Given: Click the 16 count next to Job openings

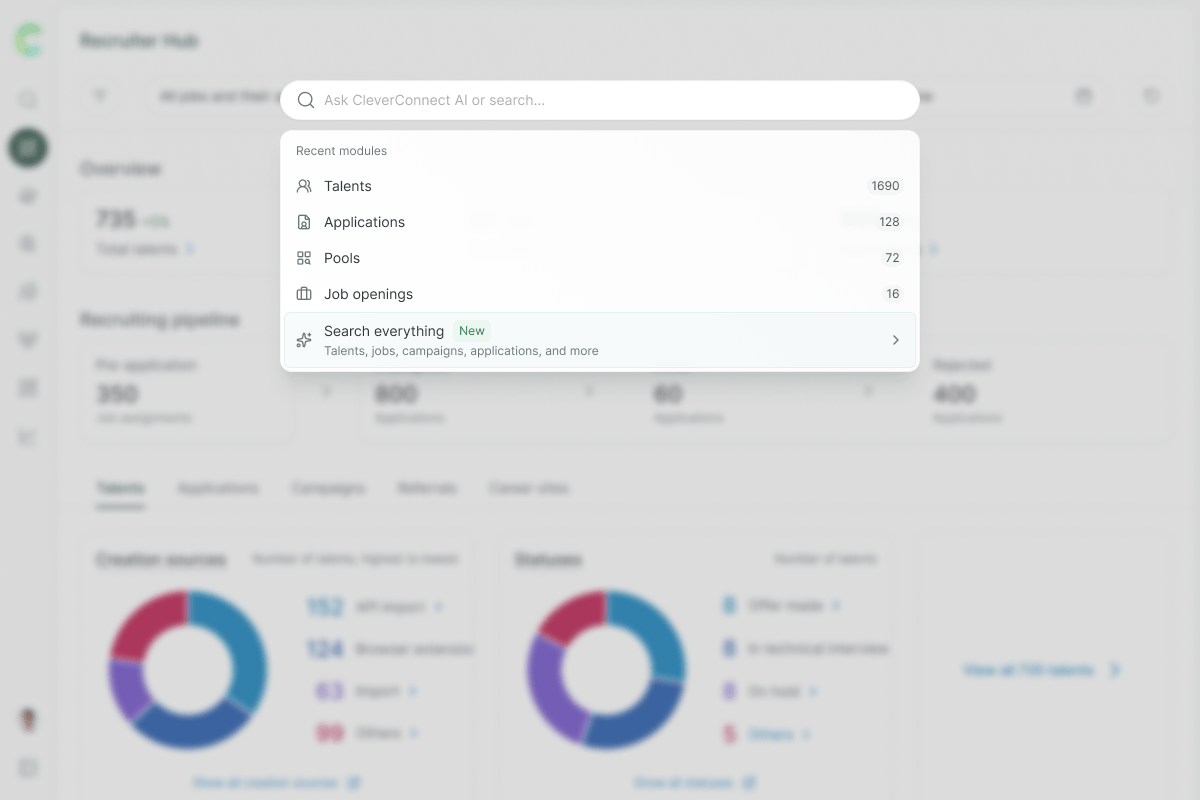Looking at the screenshot, I should (x=892, y=294).
